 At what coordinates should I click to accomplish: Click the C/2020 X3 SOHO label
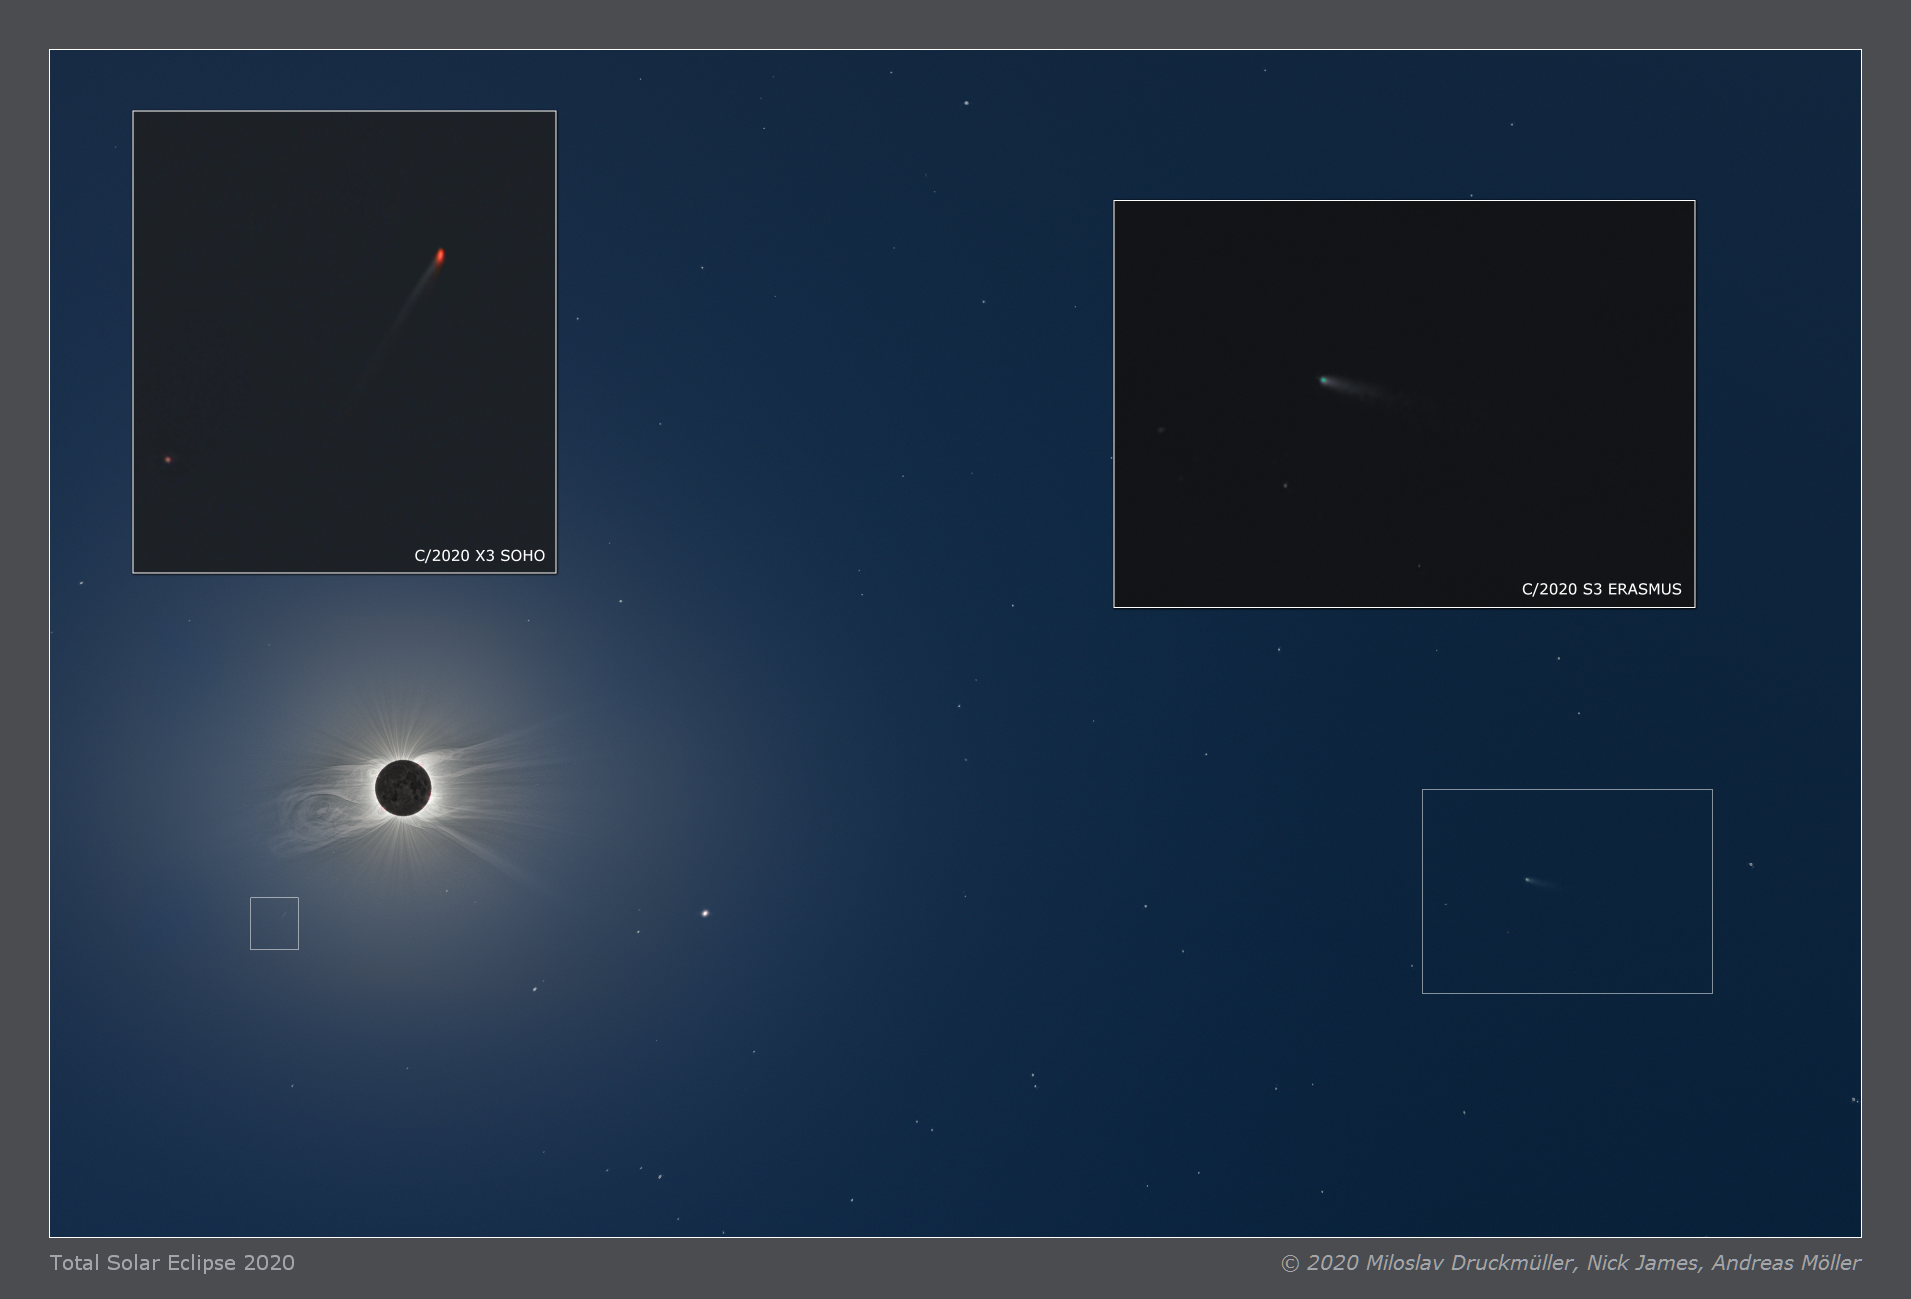[479, 556]
